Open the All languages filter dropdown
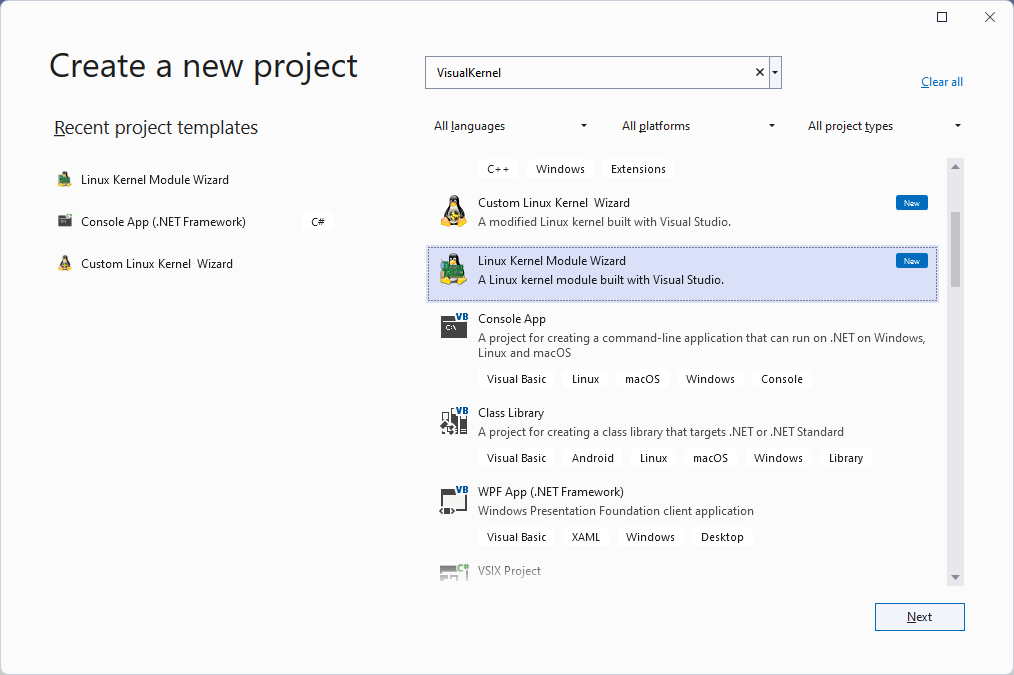Viewport: 1014px width, 675px height. click(x=510, y=126)
